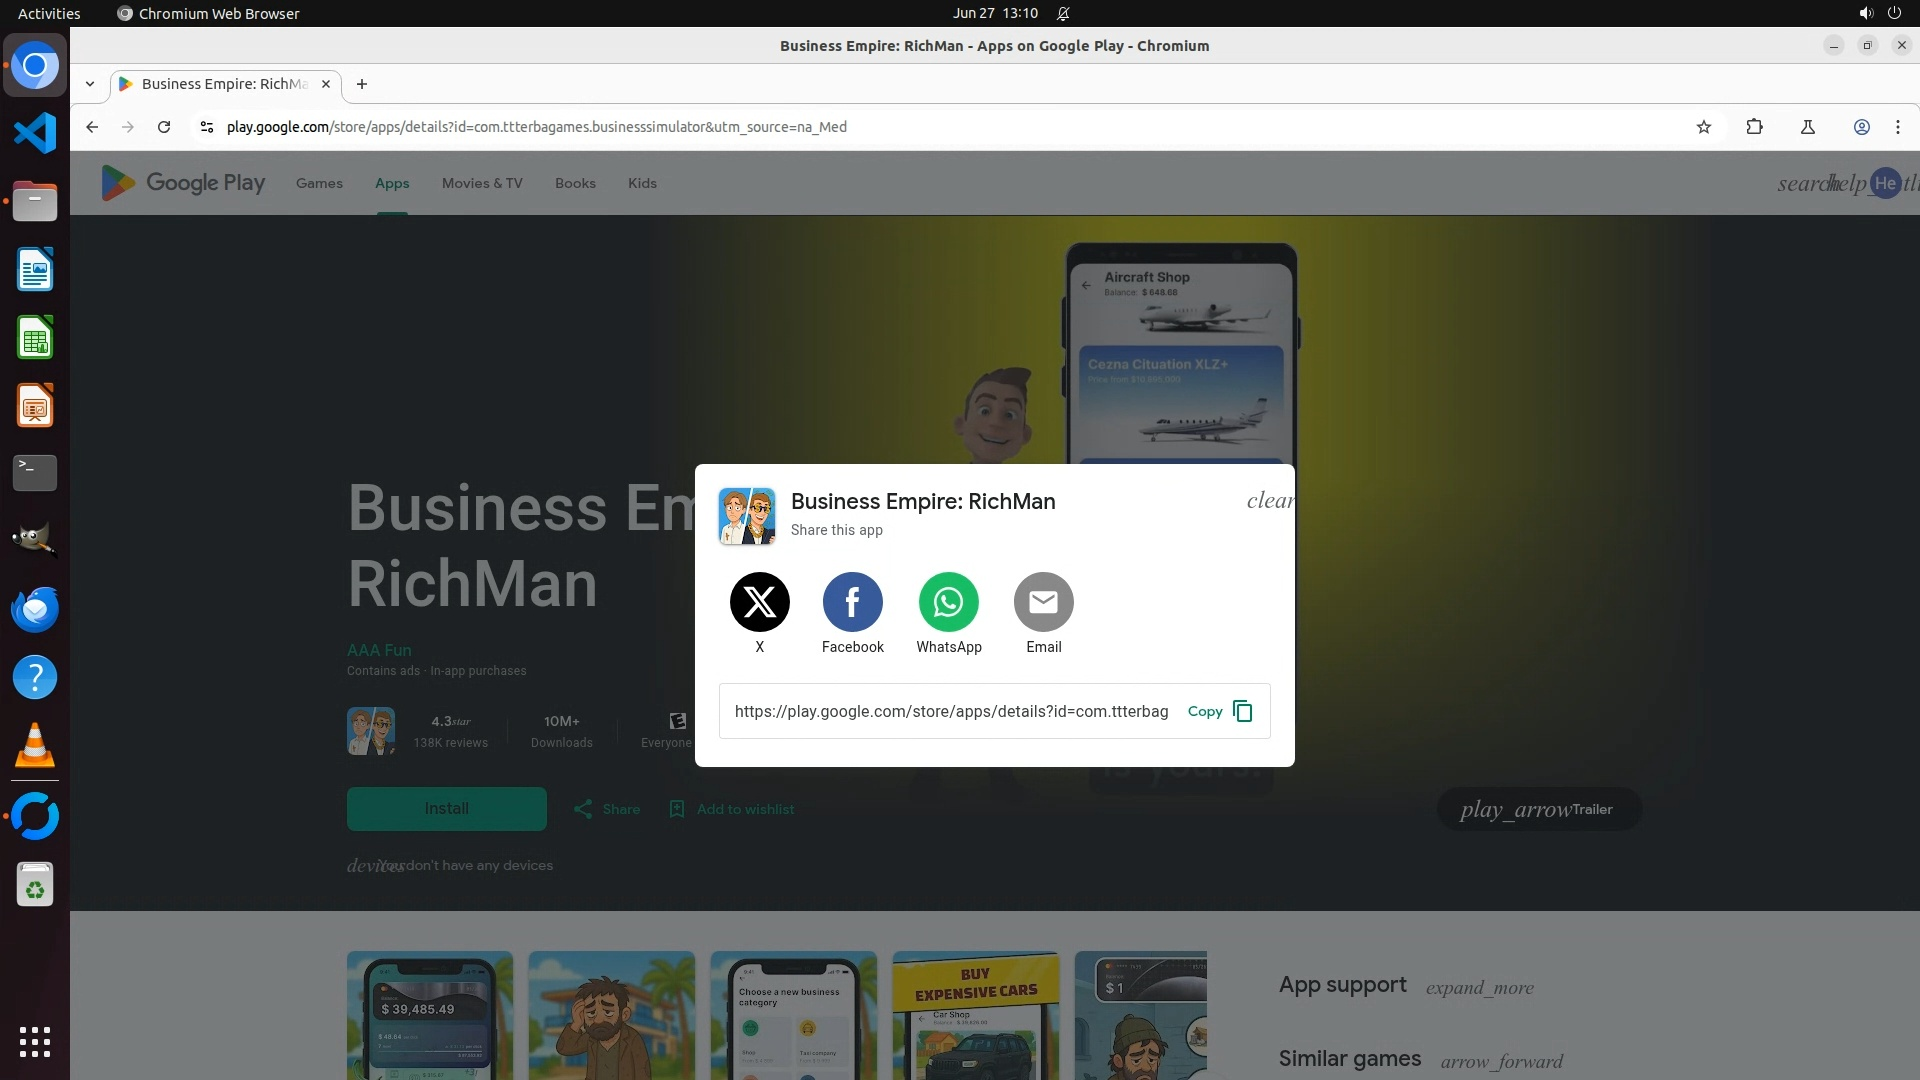Screen dimensions: 1920x1080
Task: Bookmark this page with star icon
Action: (x=1704, y=127)
